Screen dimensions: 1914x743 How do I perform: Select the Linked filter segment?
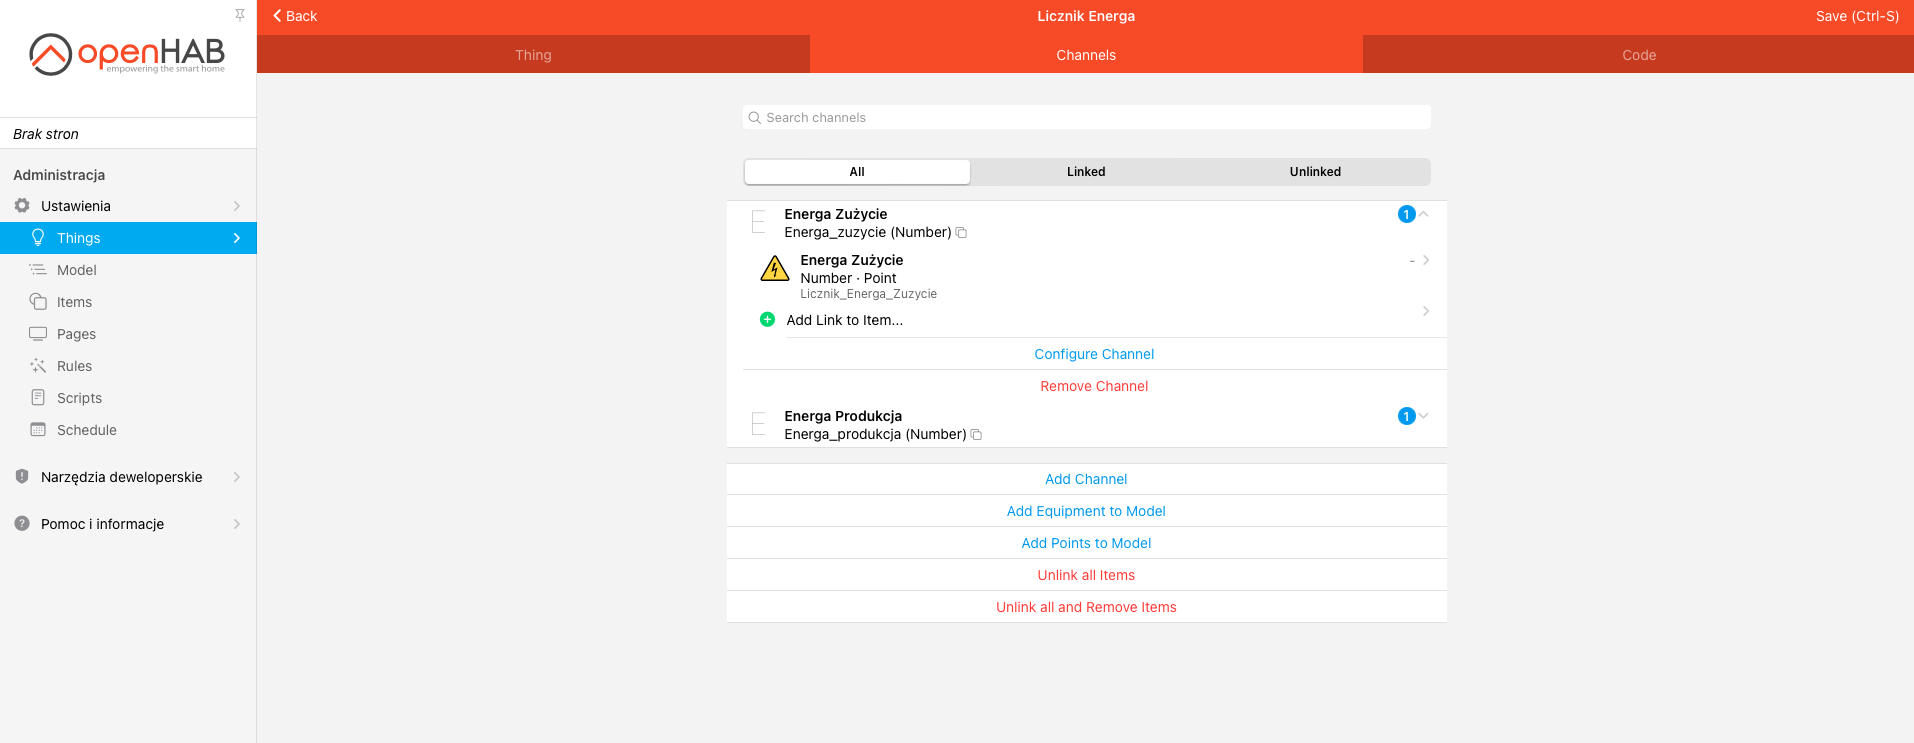pyautogui.click(x=1085, y=172)
